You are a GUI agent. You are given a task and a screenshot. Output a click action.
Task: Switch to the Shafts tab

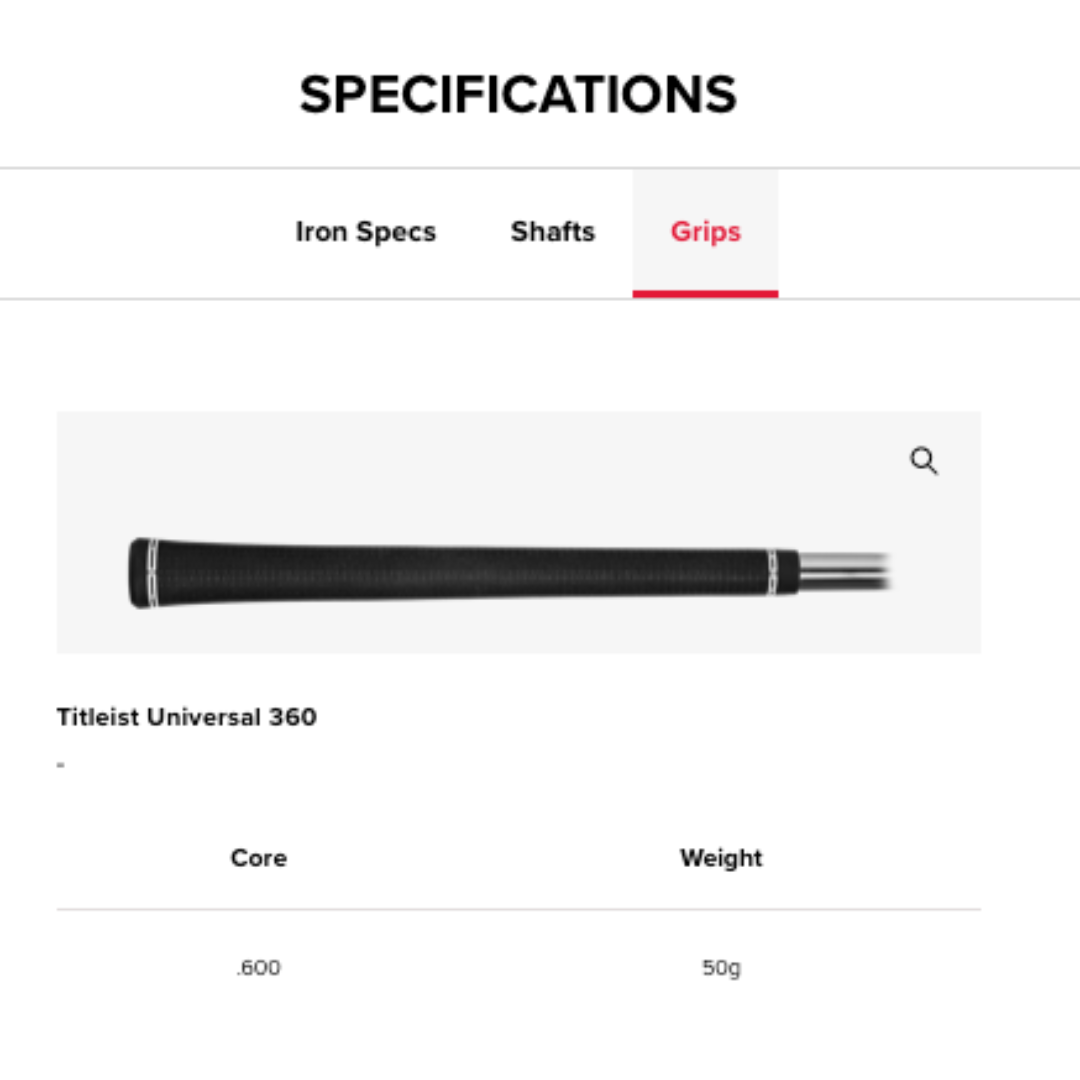click(x=553, y=232)
